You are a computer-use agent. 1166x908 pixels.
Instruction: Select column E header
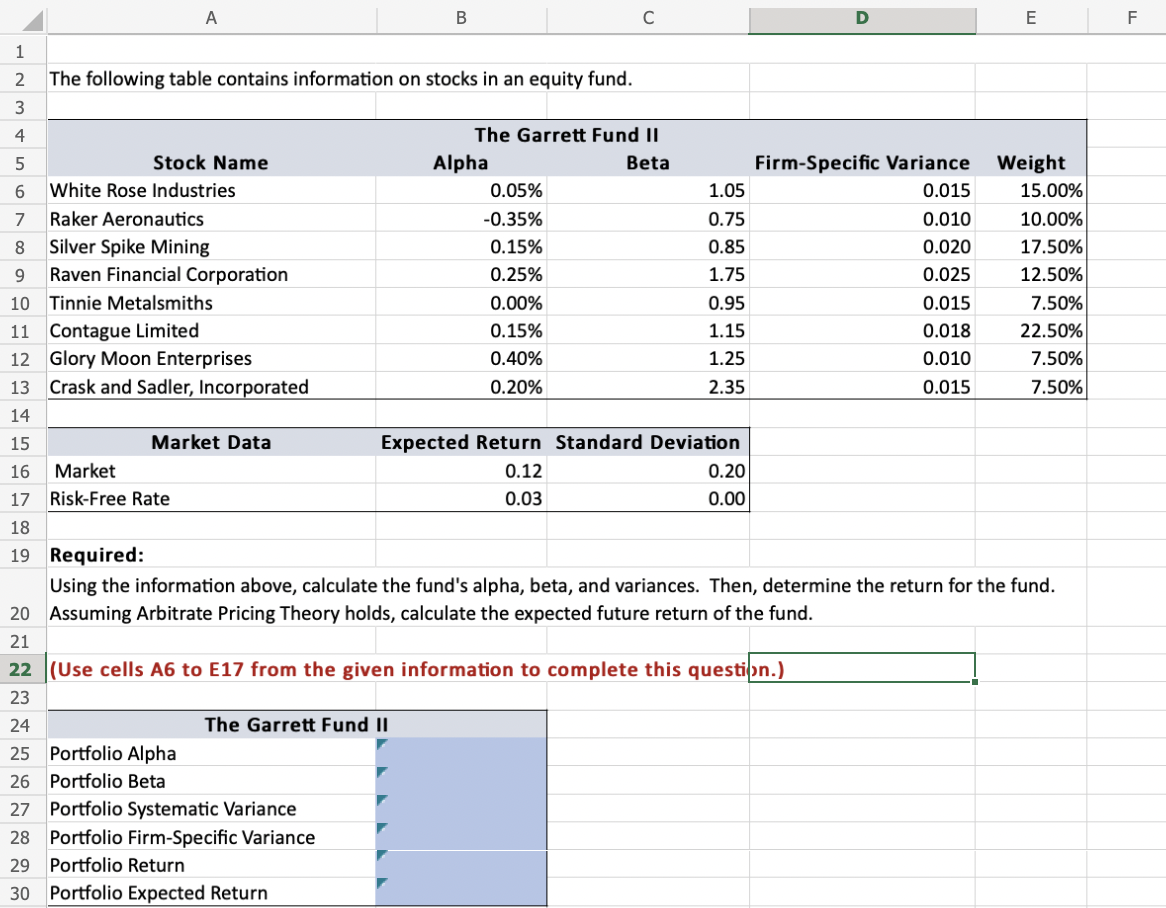(x=1031, y=19)
